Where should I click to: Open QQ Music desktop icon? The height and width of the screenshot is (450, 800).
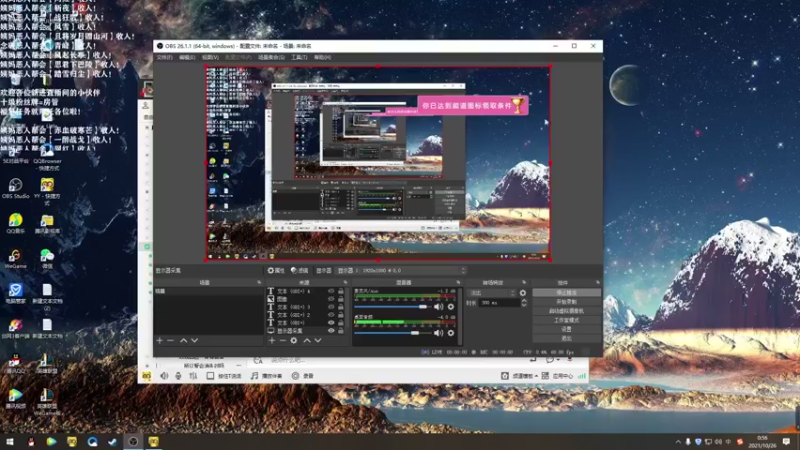point(15,223)
